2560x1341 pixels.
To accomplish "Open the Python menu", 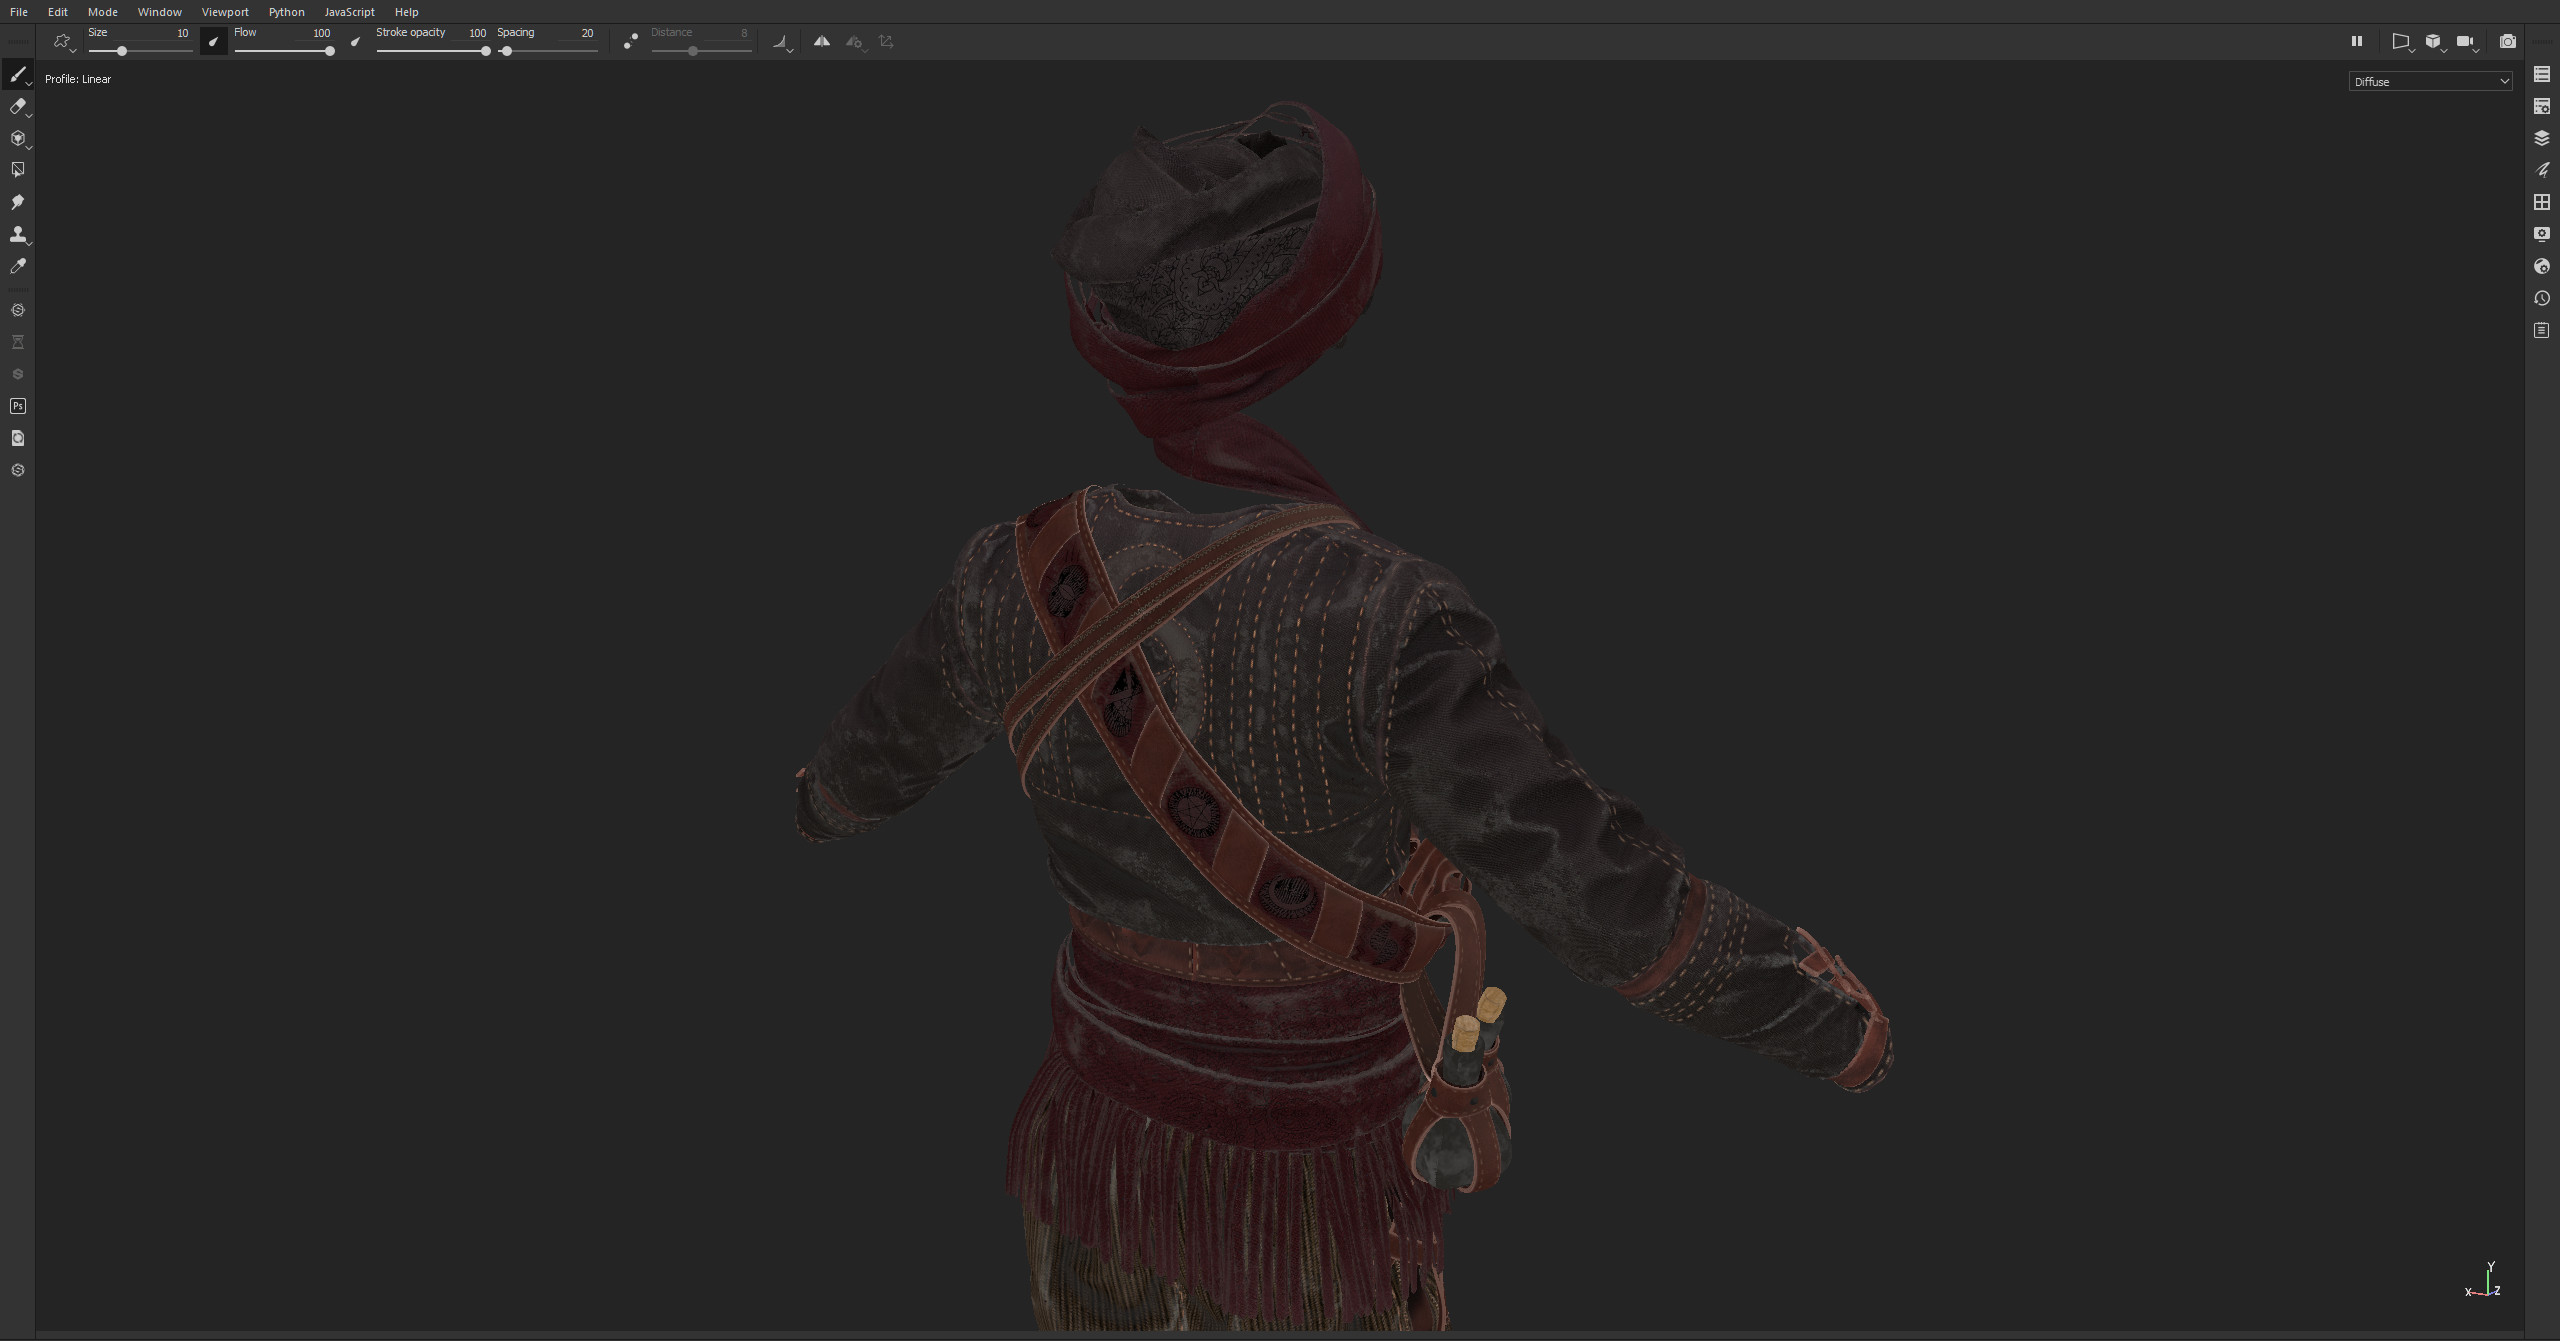I will (287, 12).
